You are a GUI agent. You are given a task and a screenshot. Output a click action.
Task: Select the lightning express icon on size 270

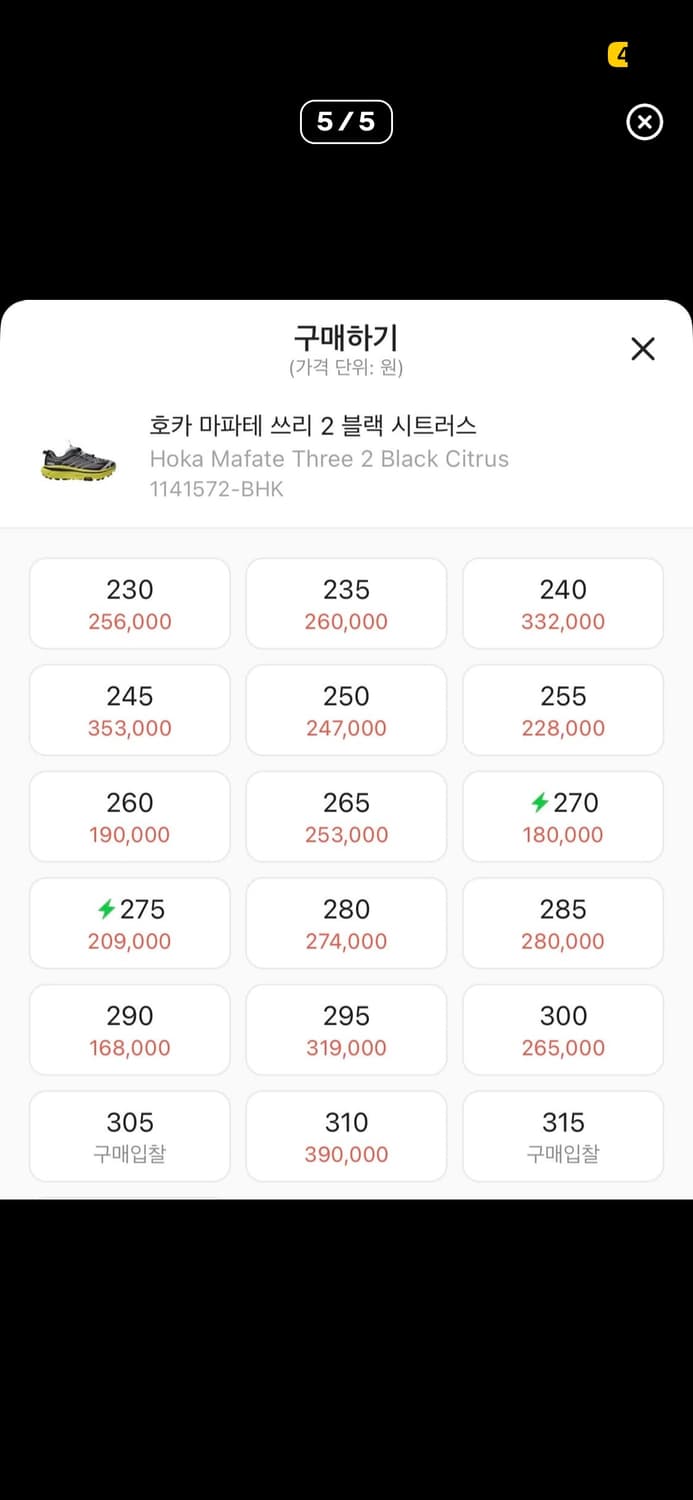540,801
